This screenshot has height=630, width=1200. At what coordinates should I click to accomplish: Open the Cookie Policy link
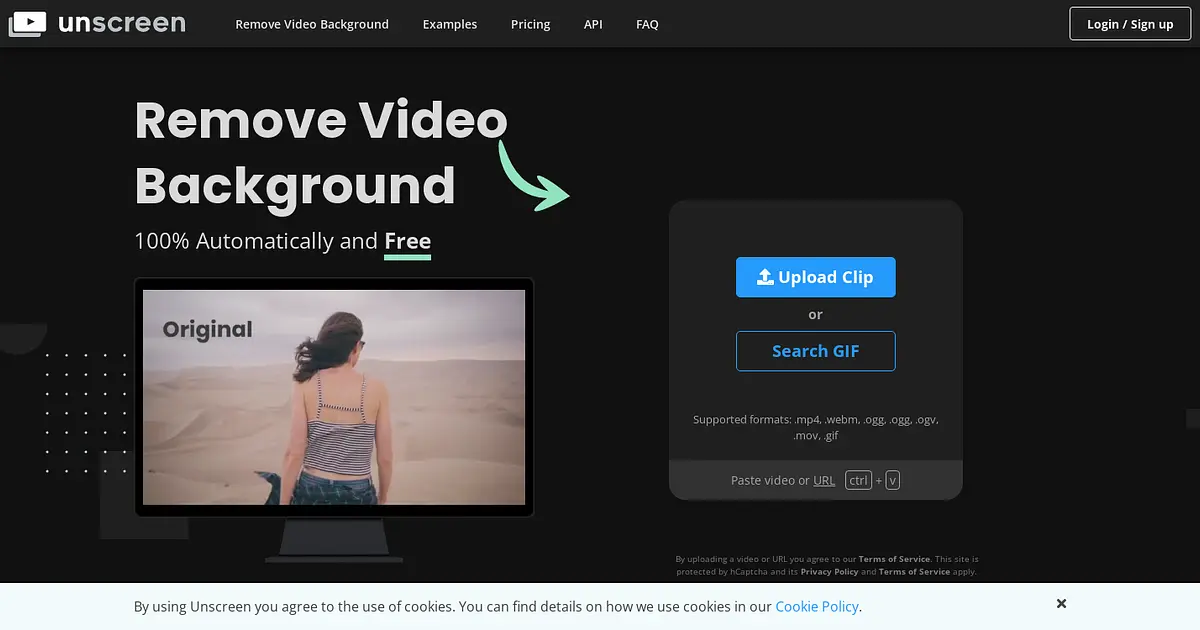click(816, 606)
